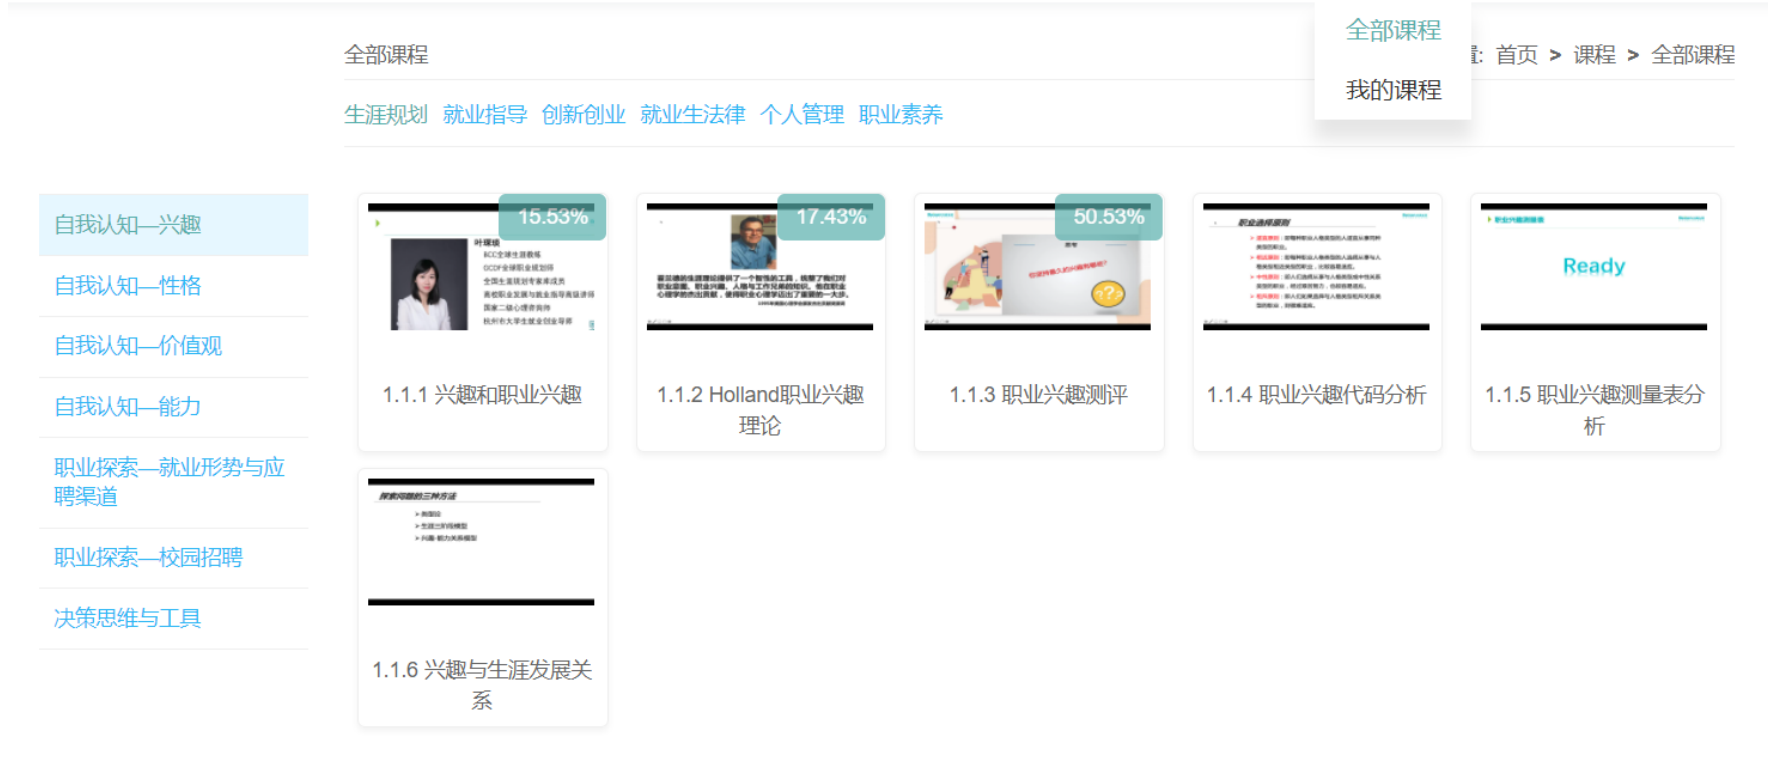This screenshot has height=782, width=1768.
Task: Click the 17.43% progress badge
Action: [x=831, y=217]
